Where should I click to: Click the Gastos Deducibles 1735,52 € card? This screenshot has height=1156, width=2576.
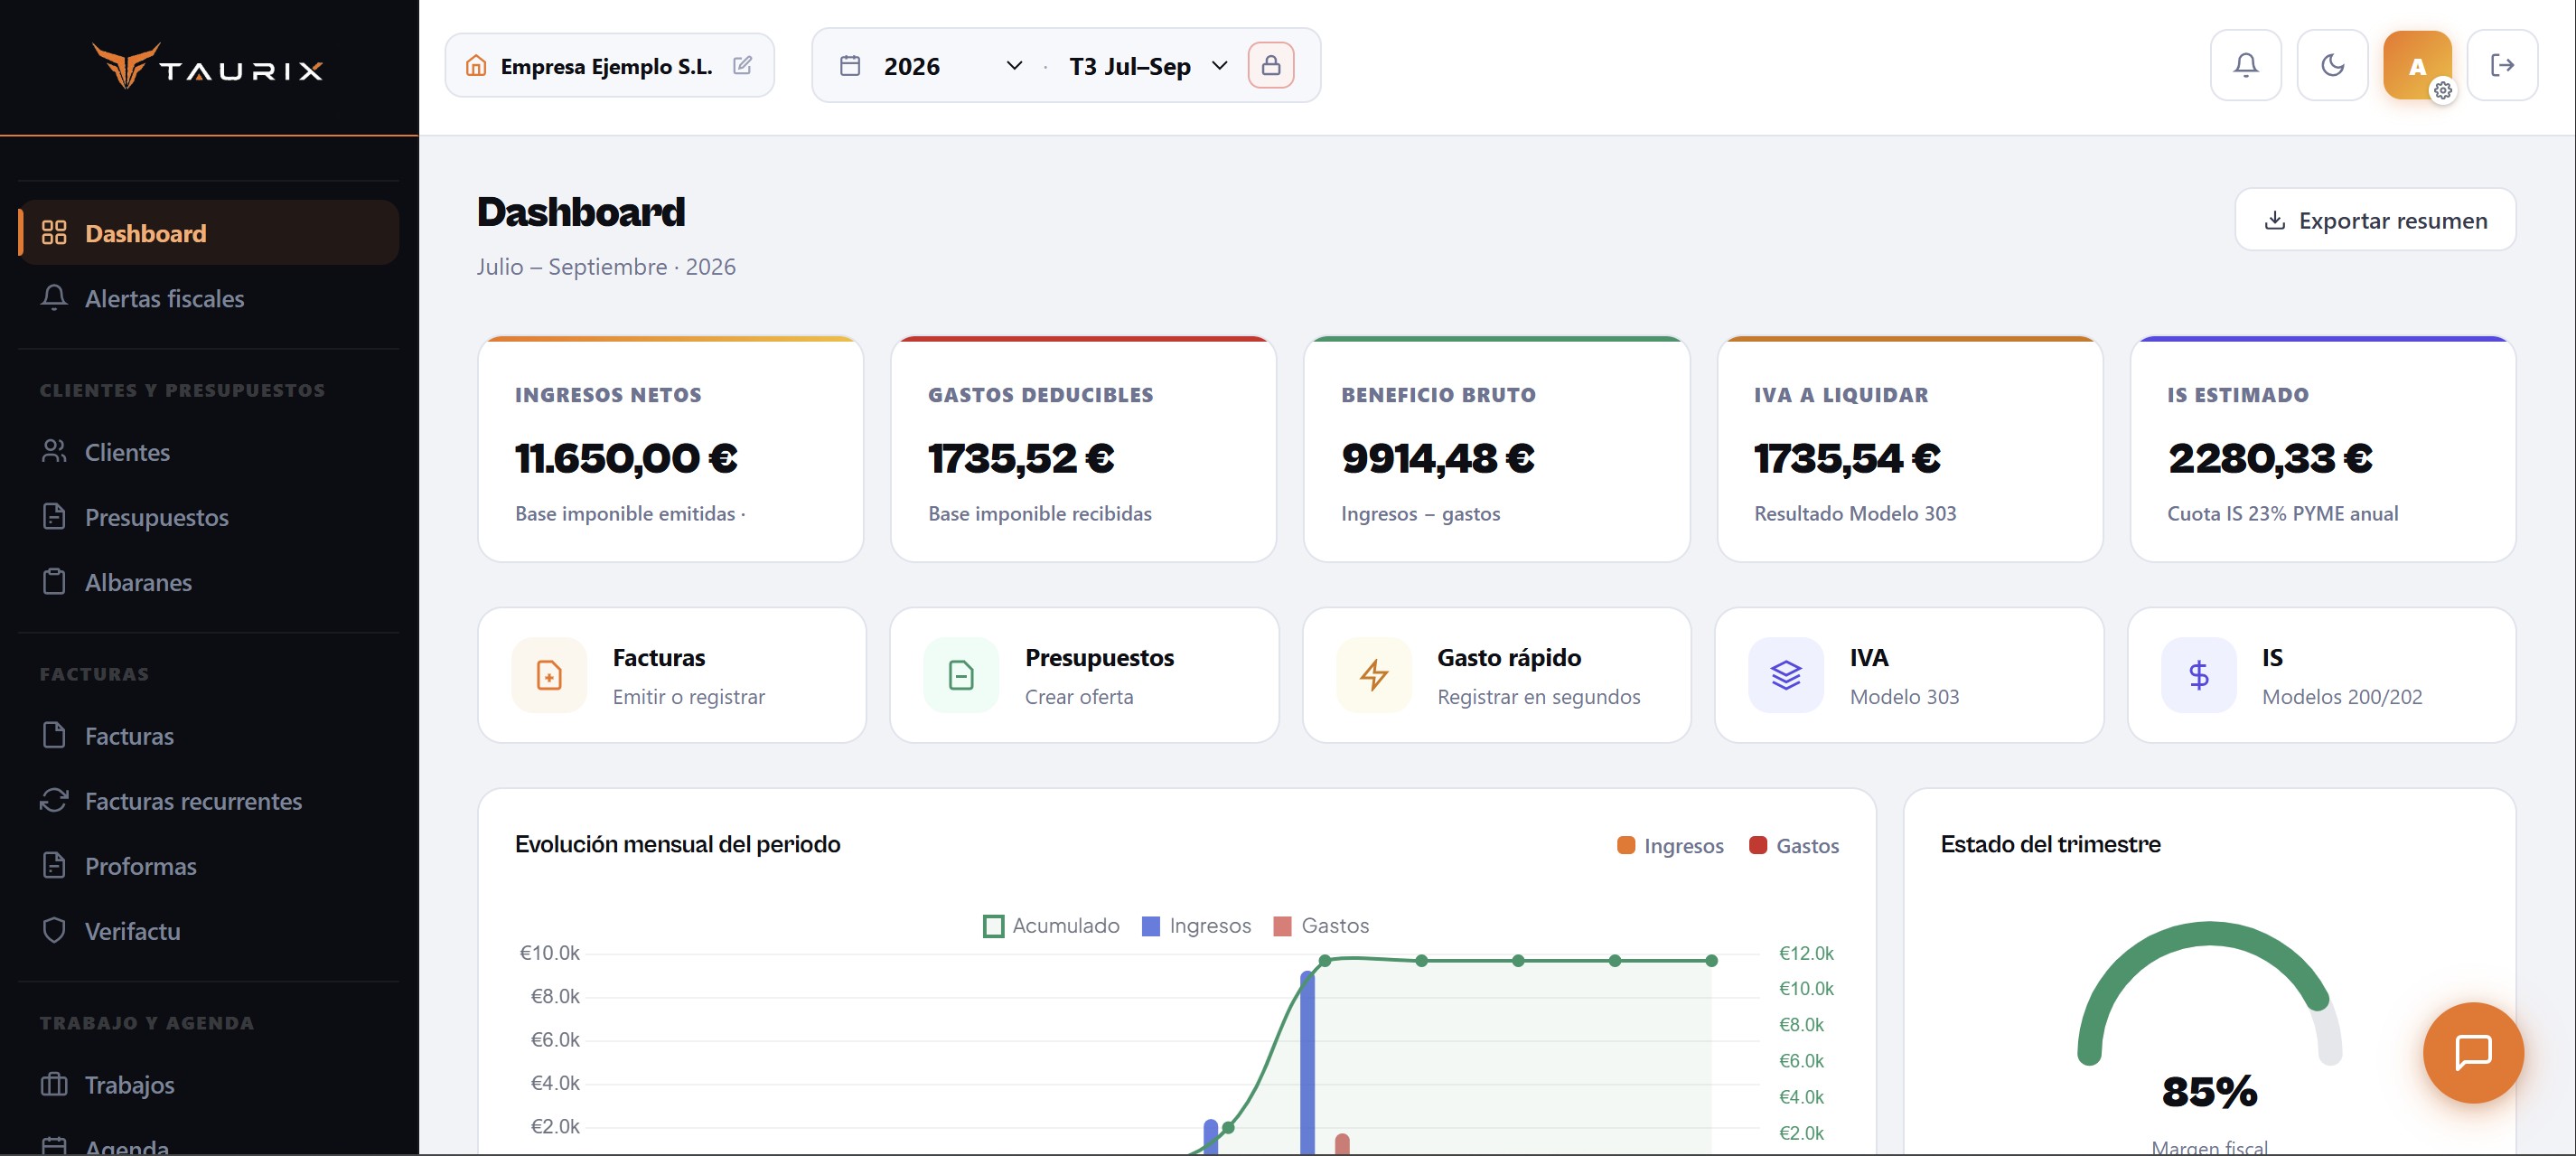pos(1084,450)
